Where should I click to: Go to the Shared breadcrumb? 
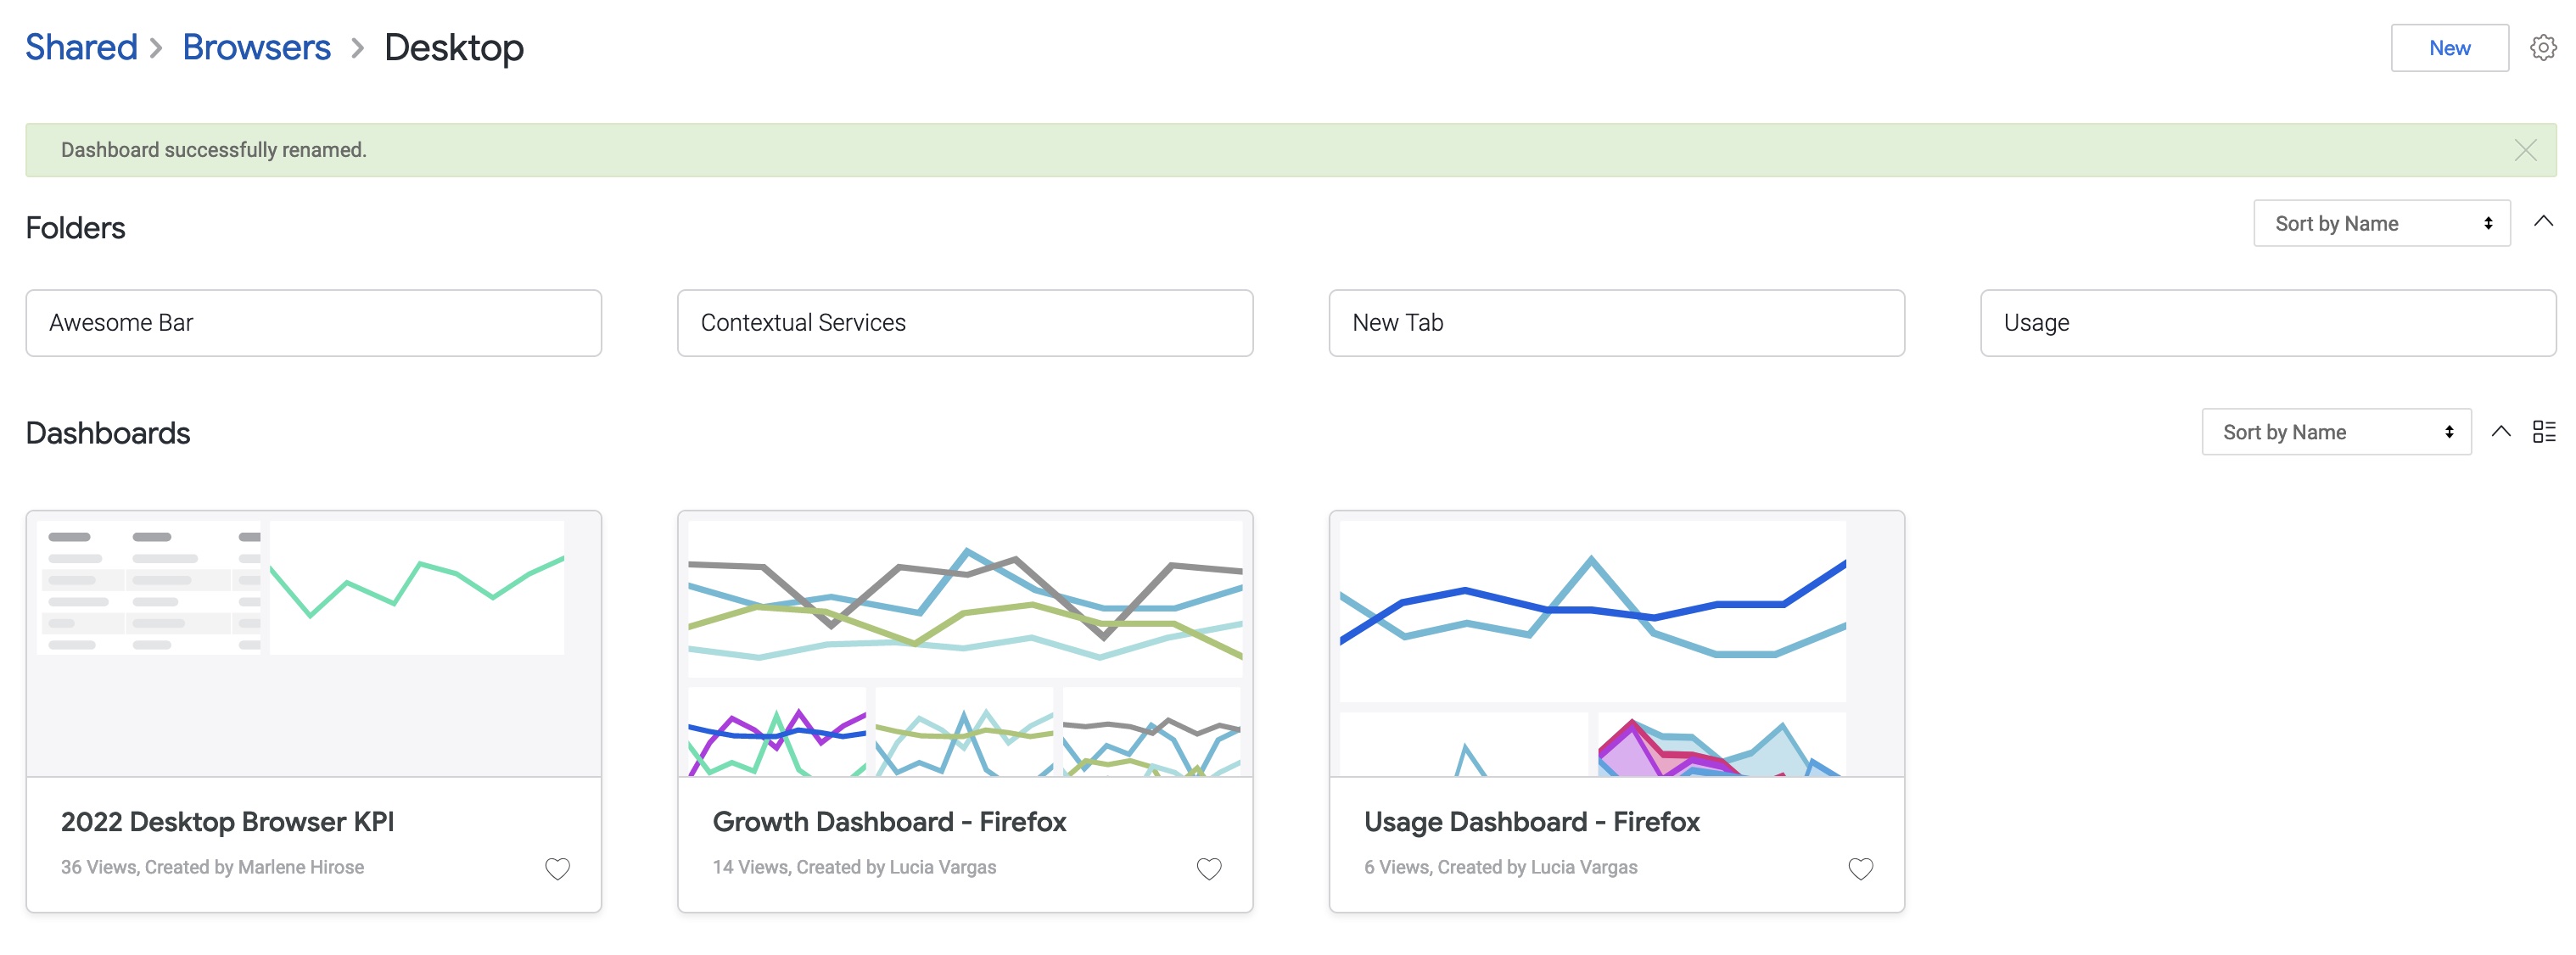pos(81,47)
